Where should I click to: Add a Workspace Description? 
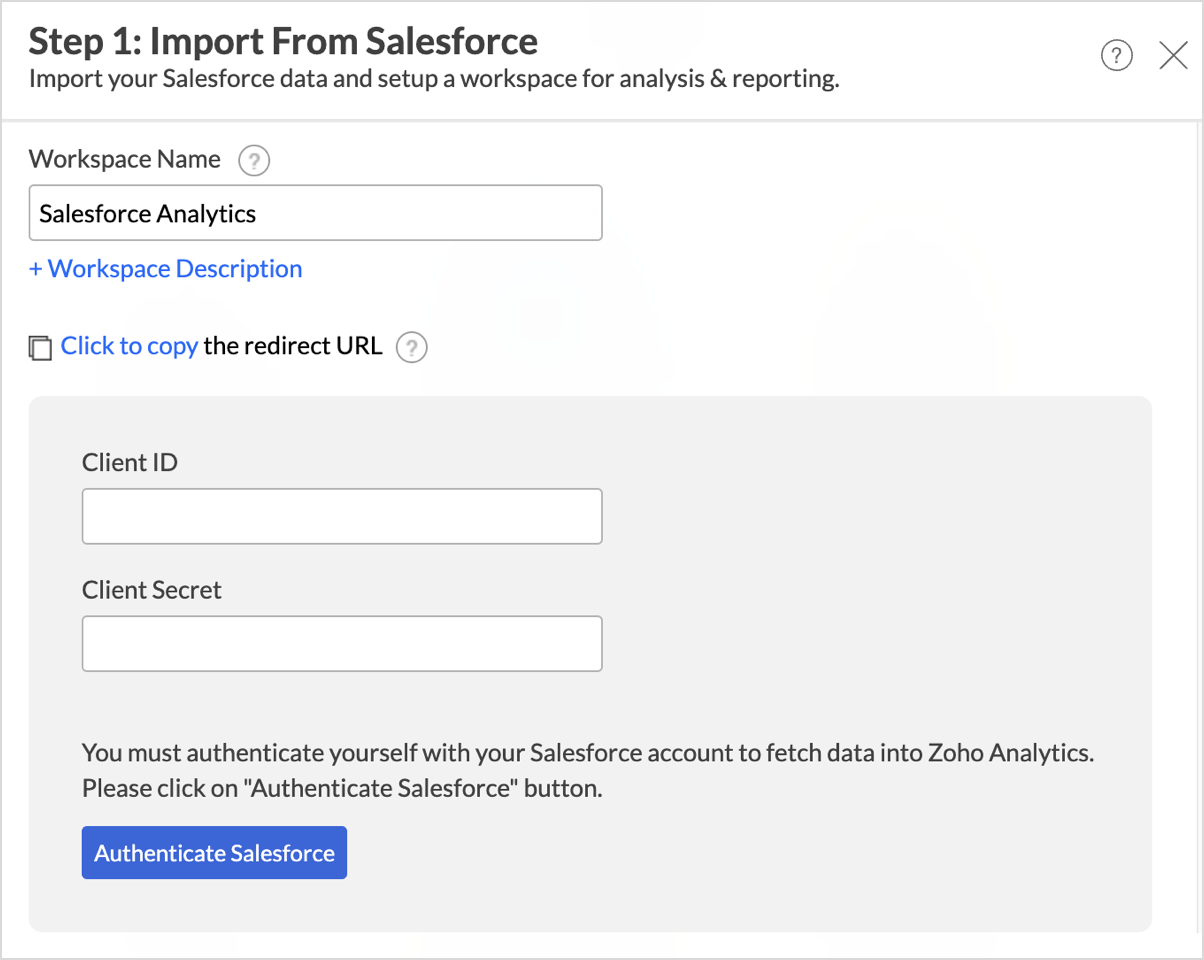(x=166, y=269)
